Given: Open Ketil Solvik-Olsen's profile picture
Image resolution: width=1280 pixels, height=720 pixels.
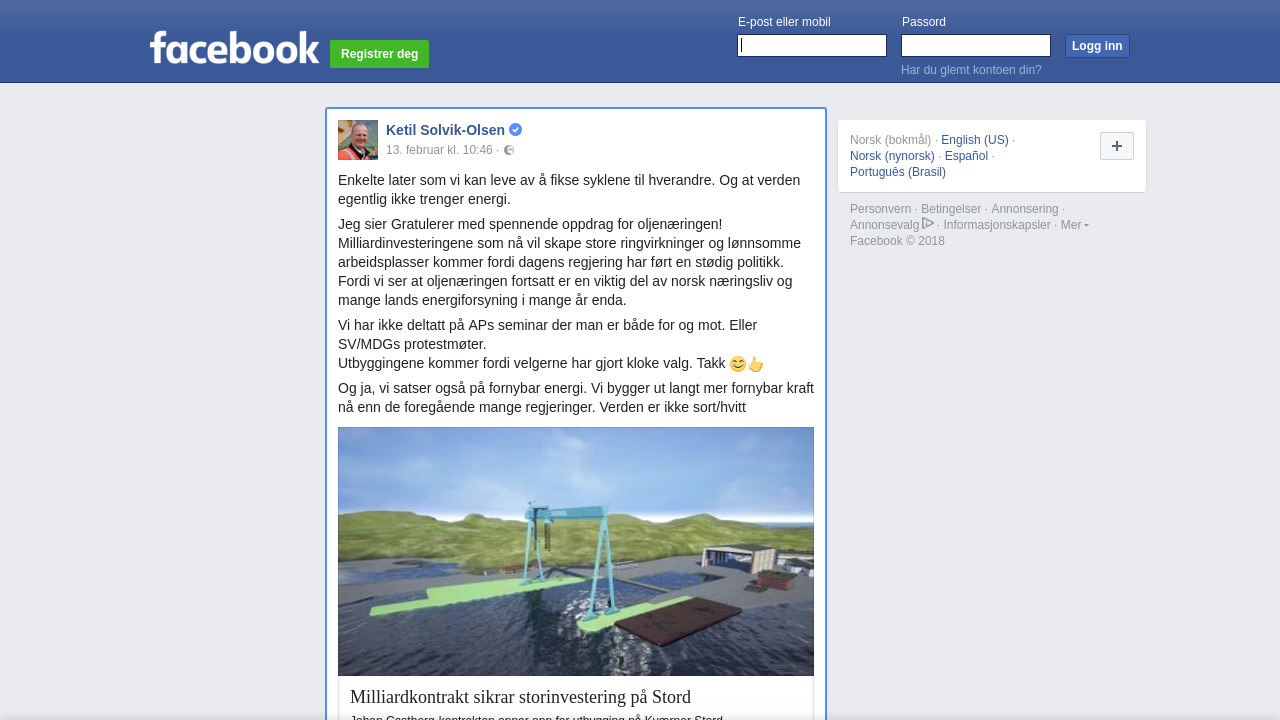Looking at the screenshot, I should [x=358, y=140].
